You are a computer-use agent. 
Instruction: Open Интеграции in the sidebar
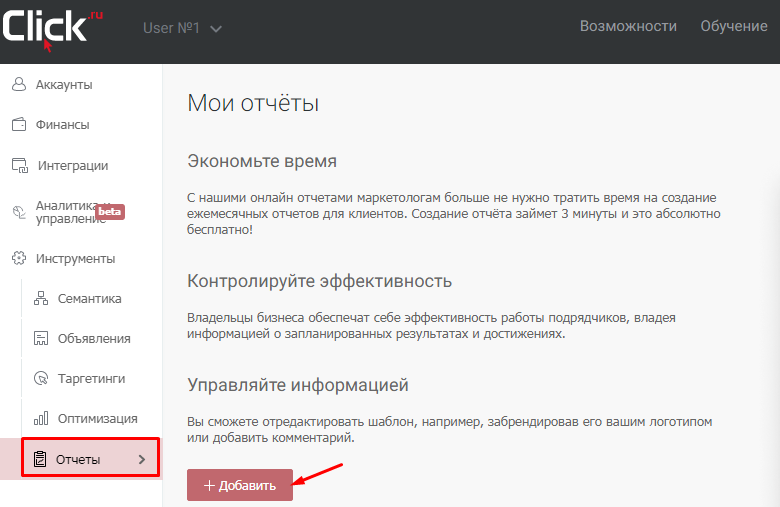pyautogui.click(x=73, y=165)
